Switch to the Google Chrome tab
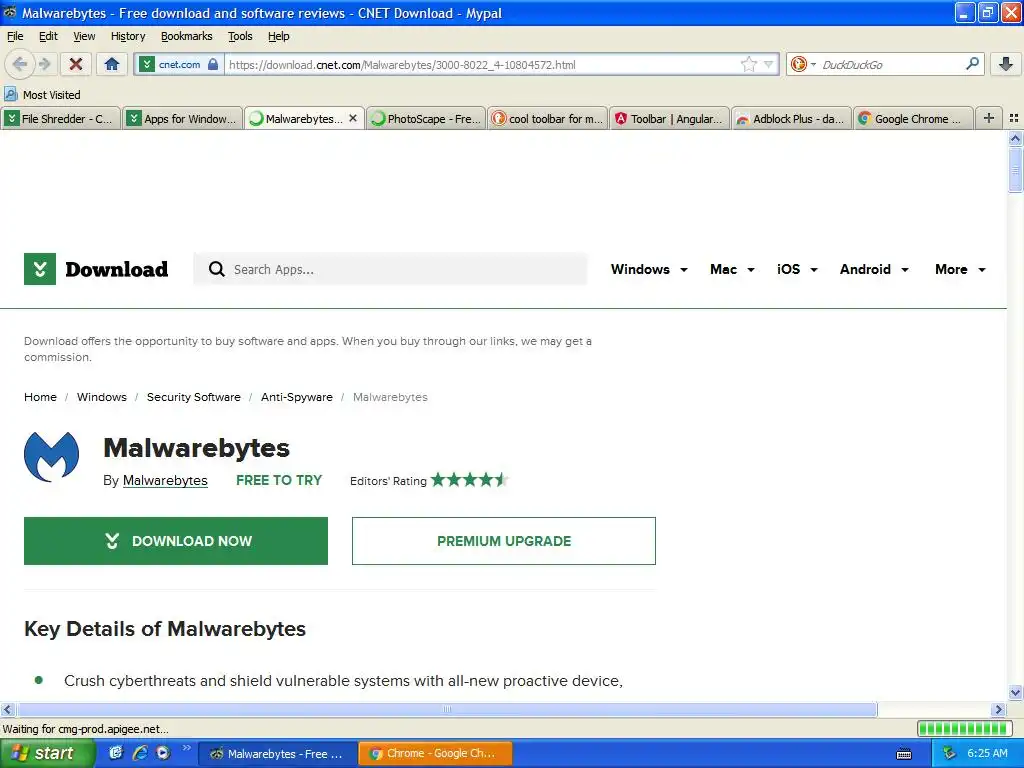The image size is (1024, 768). (x=913, y=118)
